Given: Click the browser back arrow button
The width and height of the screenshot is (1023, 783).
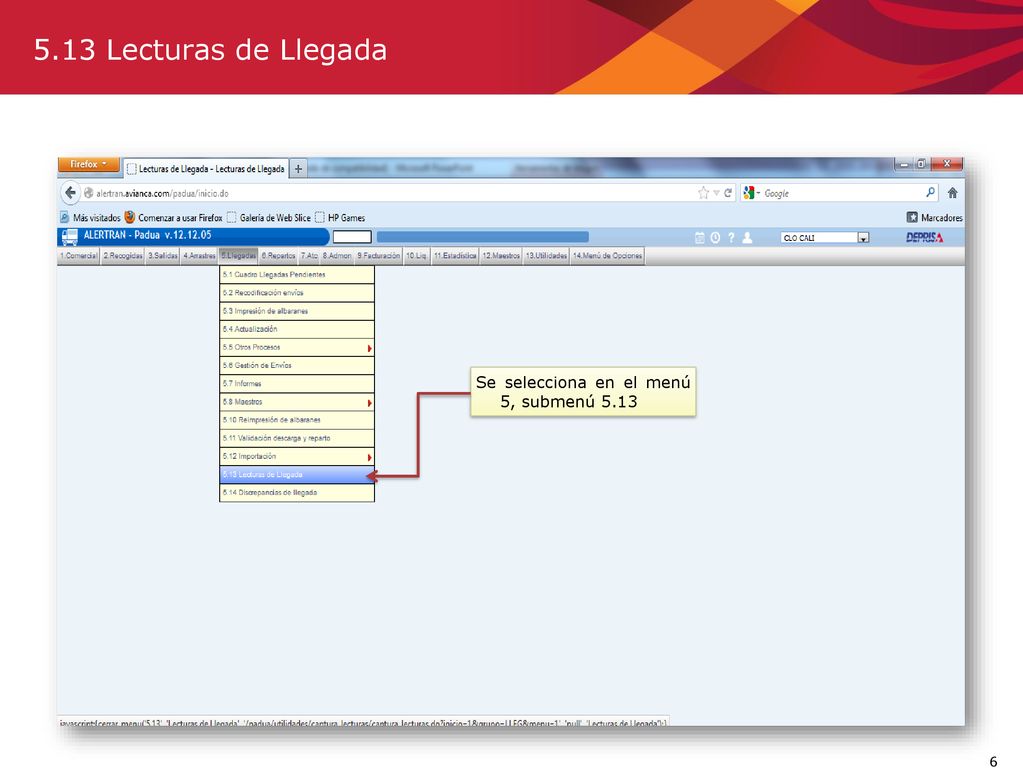Looking at the screenshot, I should [x=70, y=193].
